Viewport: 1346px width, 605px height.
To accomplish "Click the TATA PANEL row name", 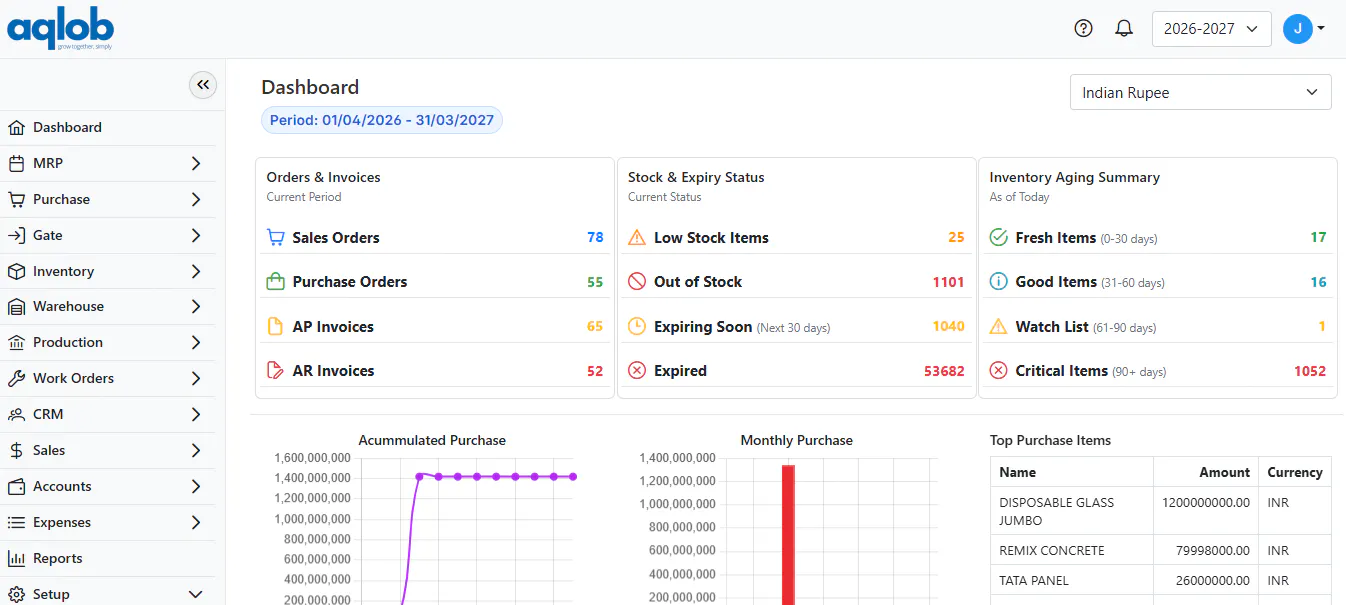I will [x=1034, y=580].
